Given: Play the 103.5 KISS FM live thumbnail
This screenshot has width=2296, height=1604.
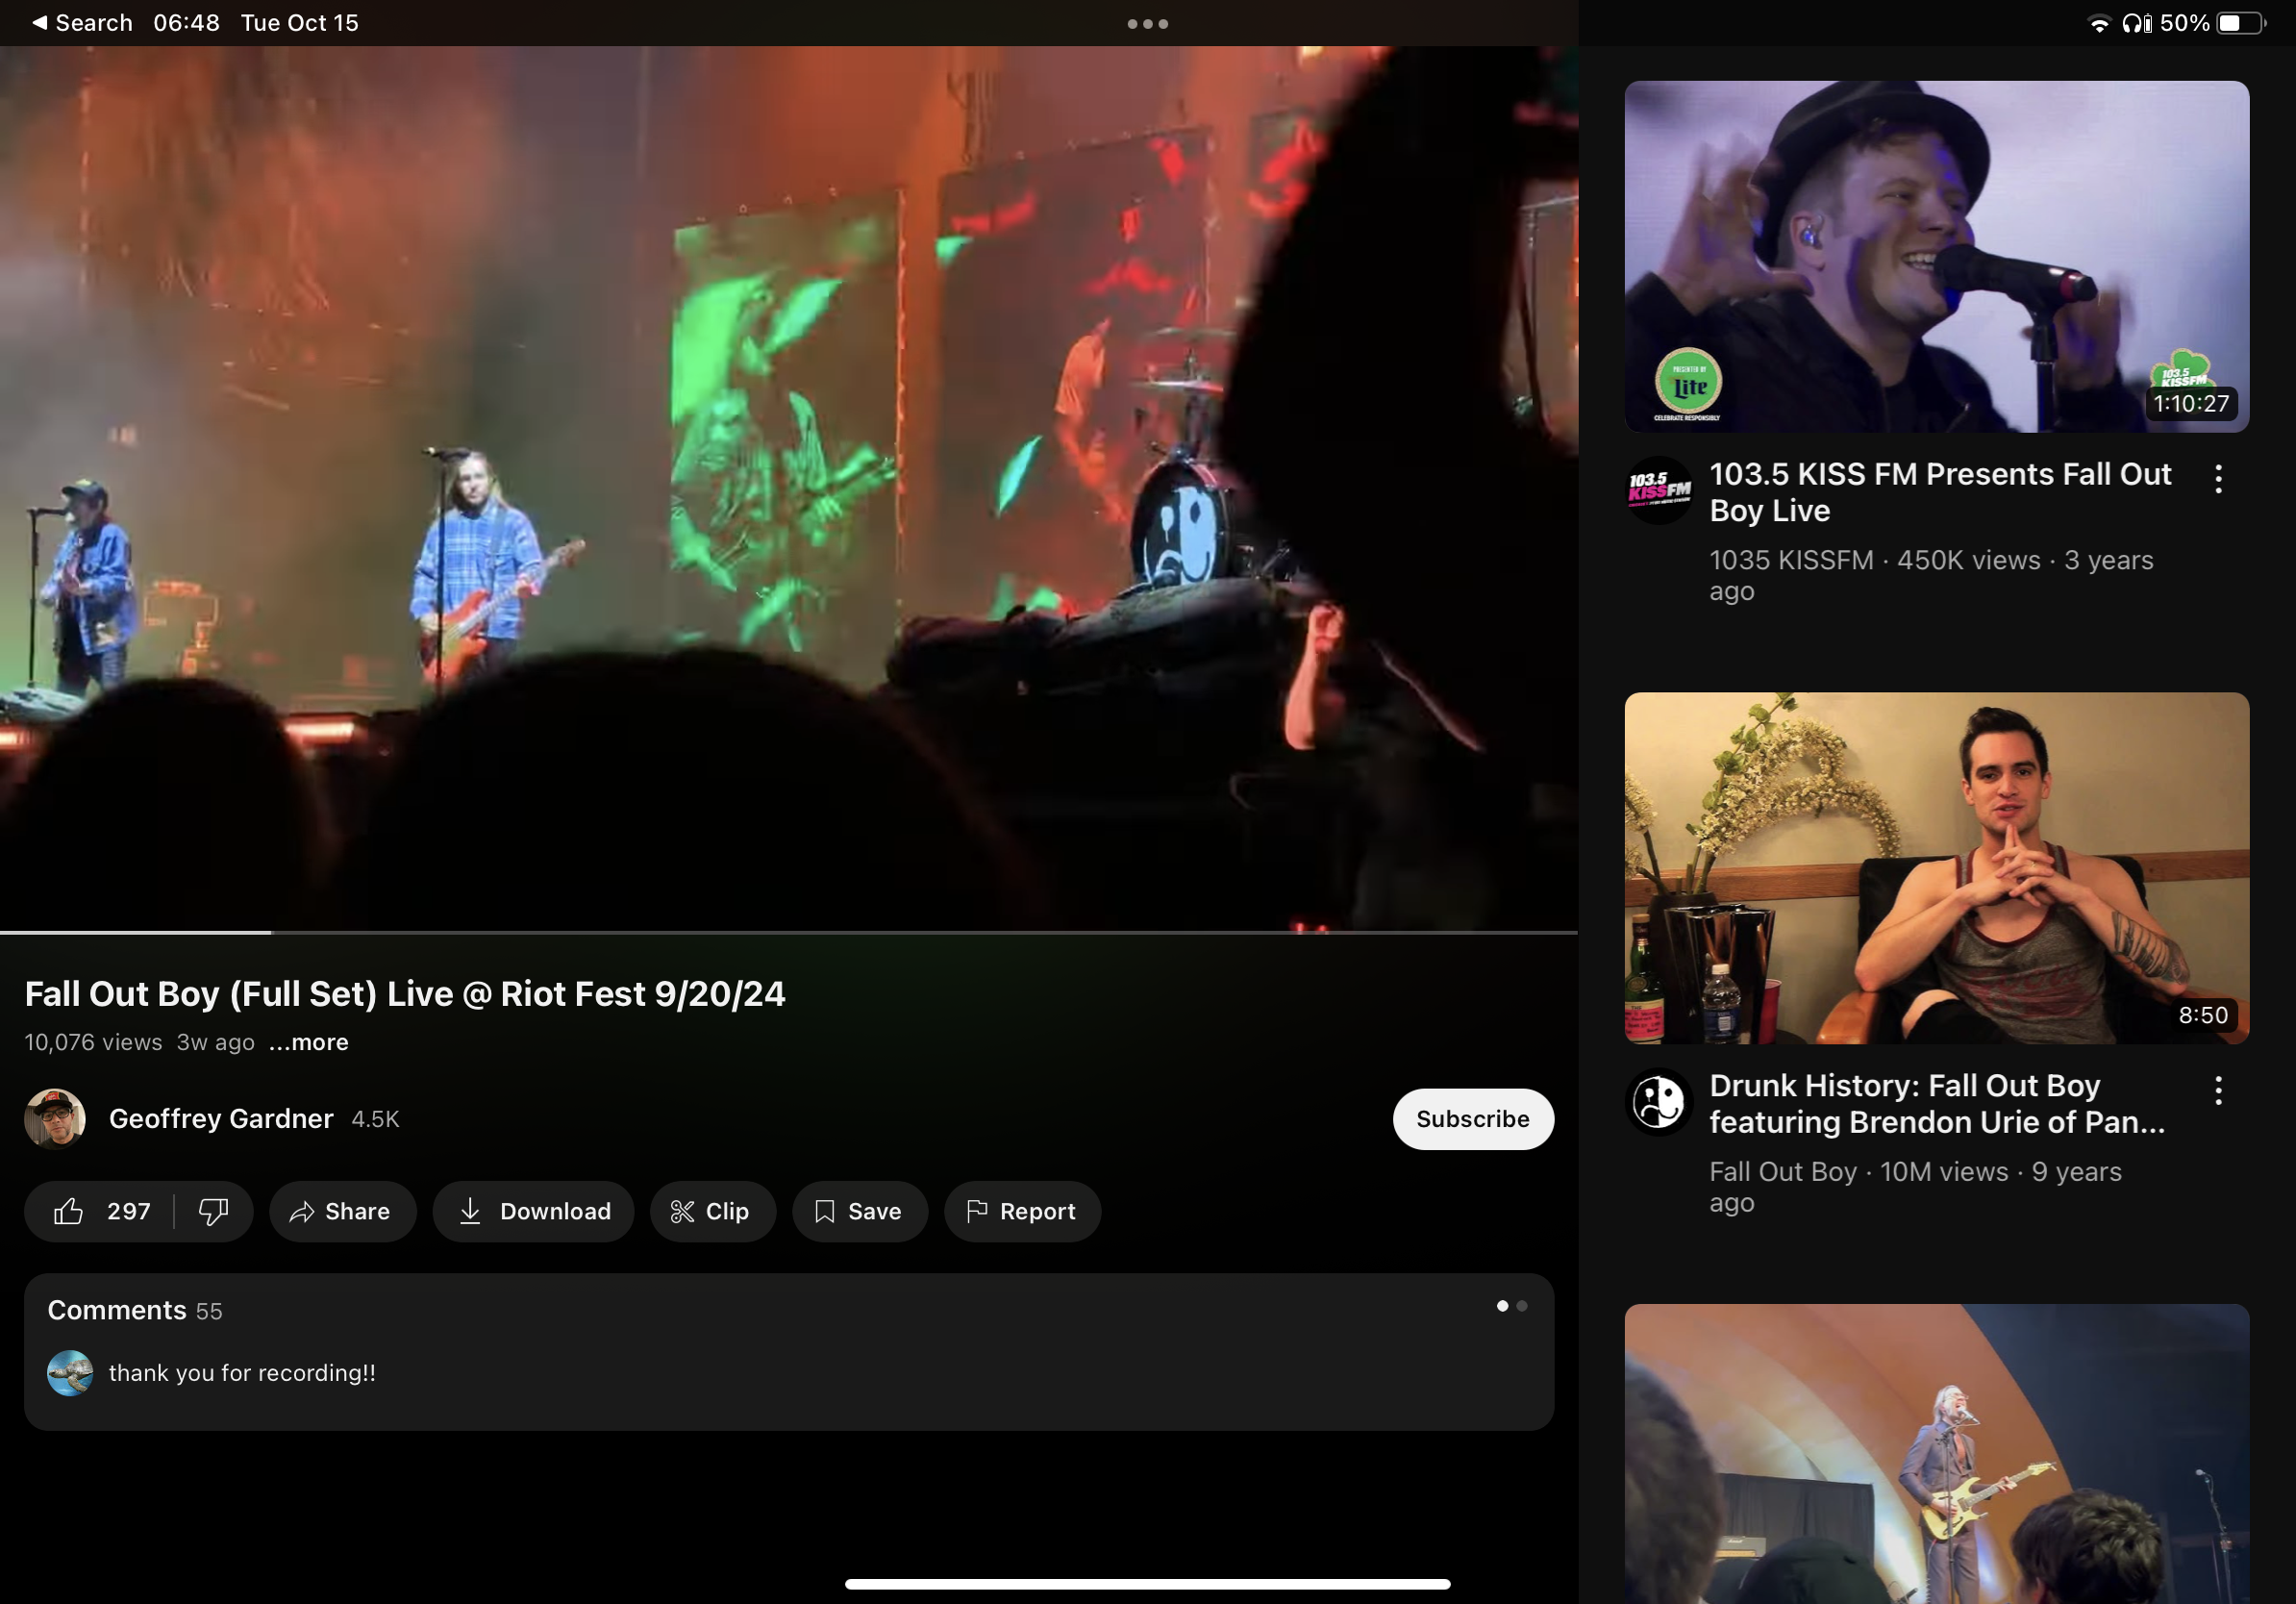Looking at the screenshot, I should click(x=1937, y=257).
